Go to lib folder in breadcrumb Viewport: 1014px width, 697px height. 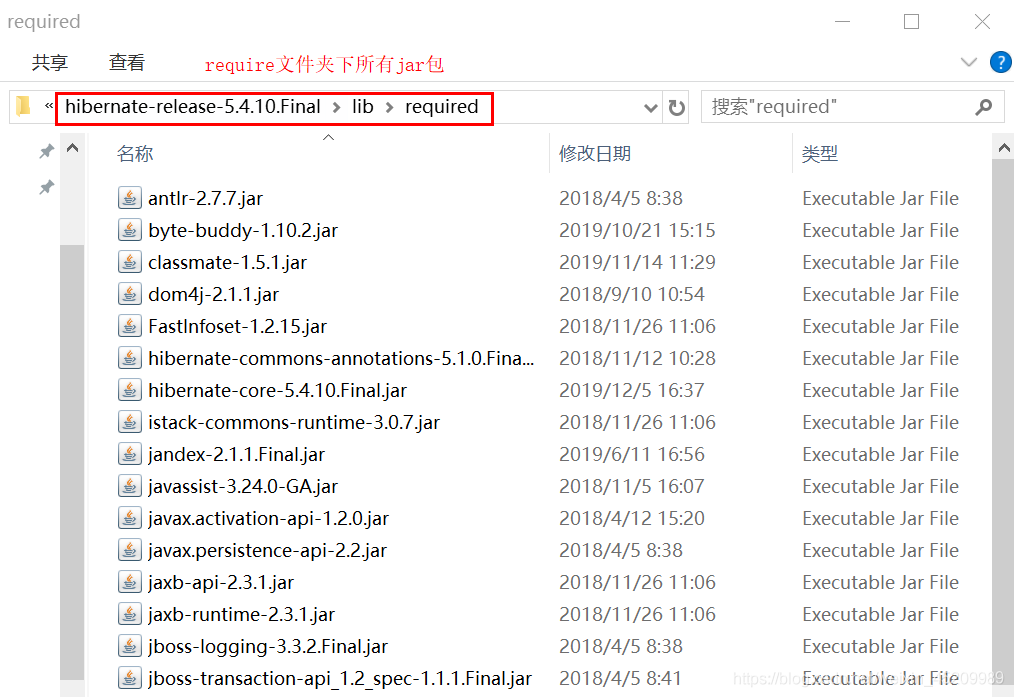click(363, 107)
